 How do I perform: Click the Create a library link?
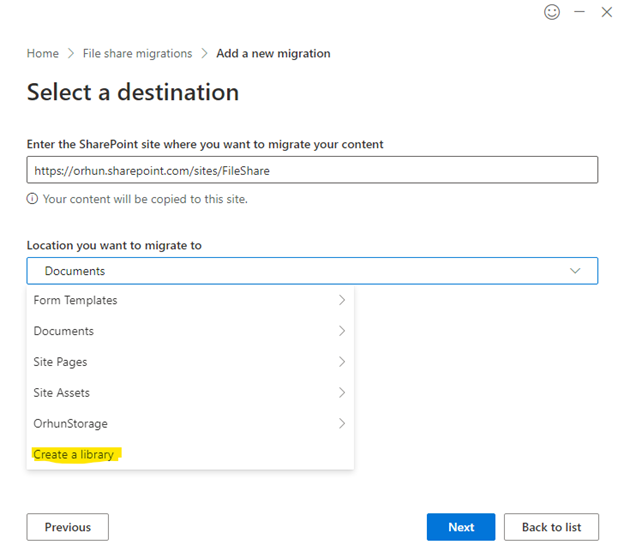pyautogui.click(x=76, y=454)
